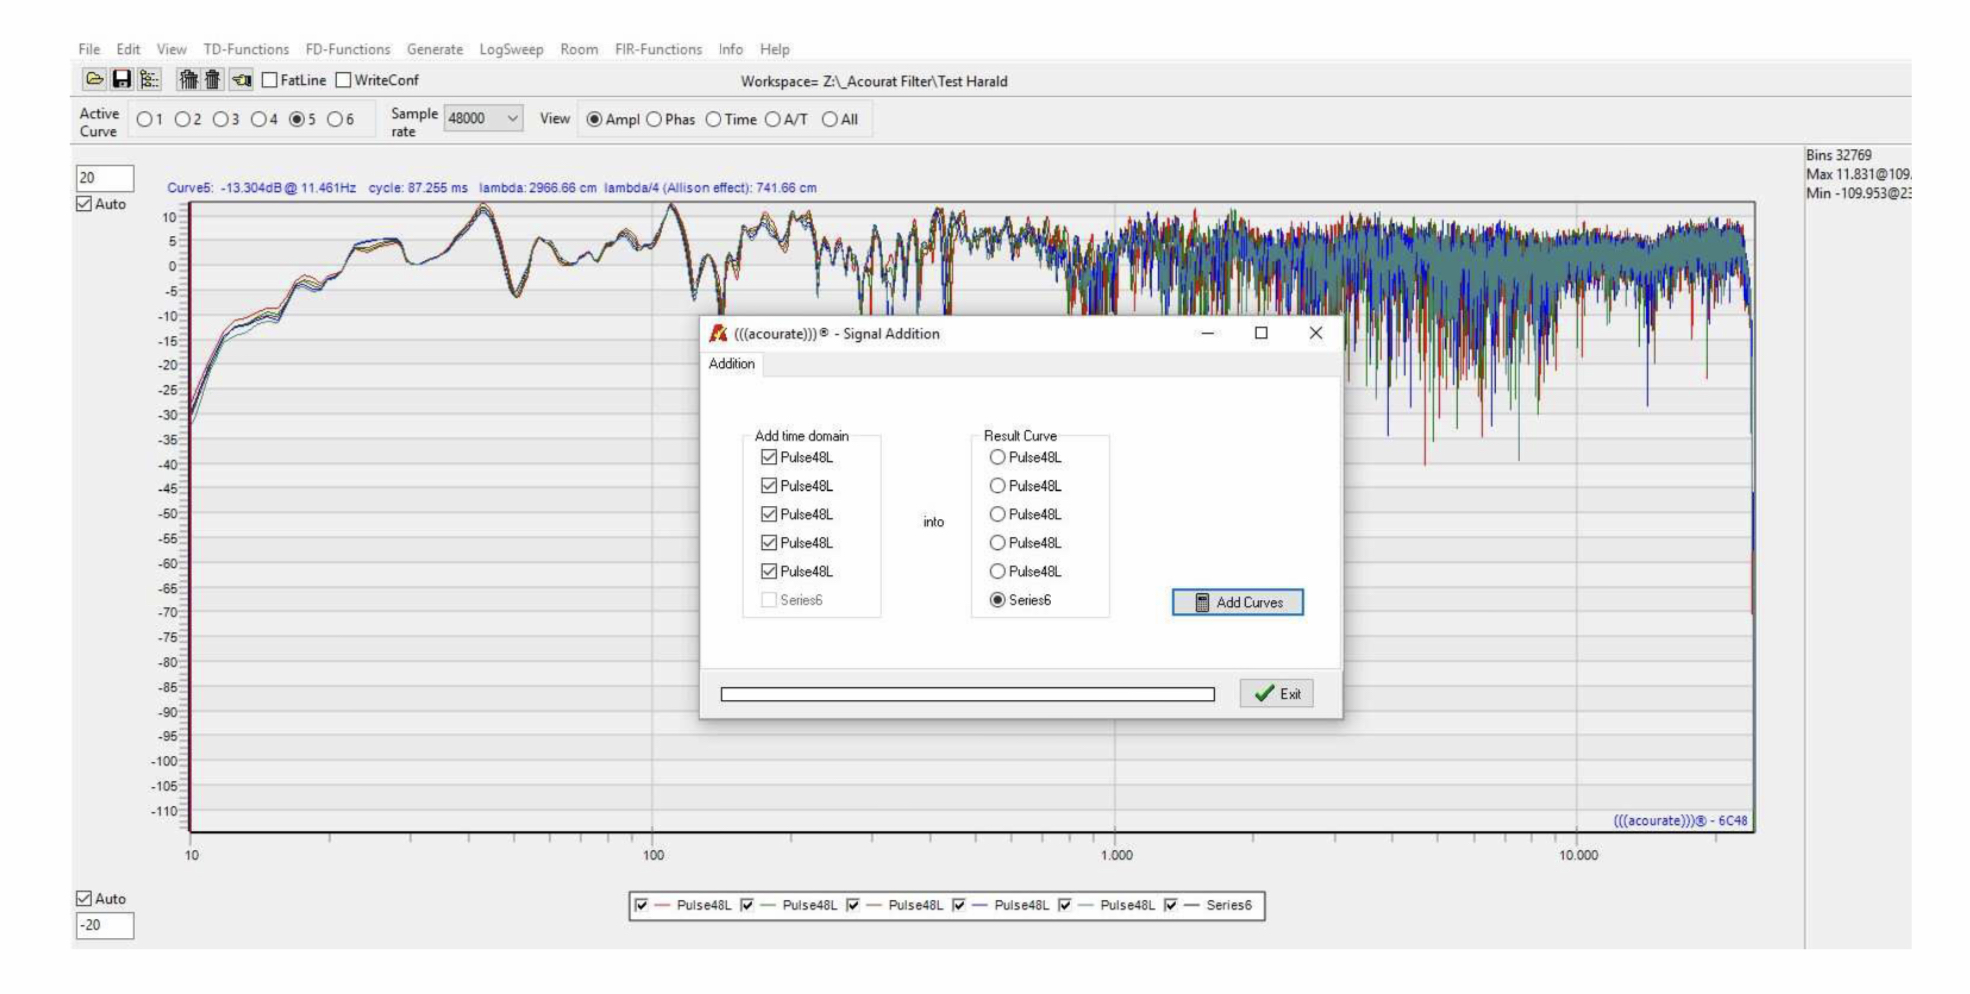Toggle fourth Pulse48L legend checkbox (blue line)

coord(958,905)
